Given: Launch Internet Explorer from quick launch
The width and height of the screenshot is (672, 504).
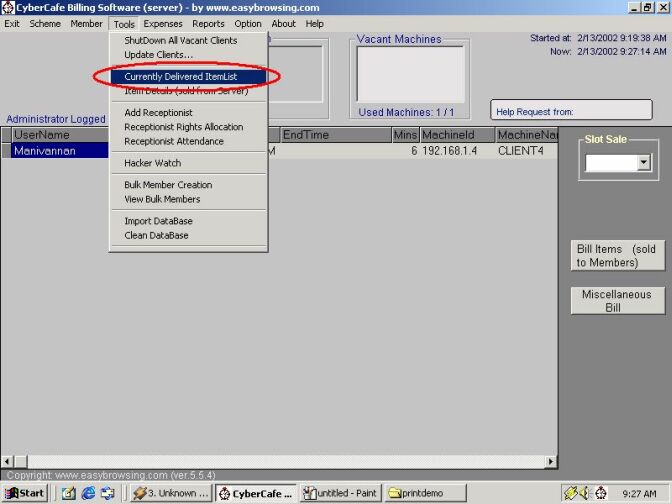Looking at the screenshot, I should [x=87, y=493].
